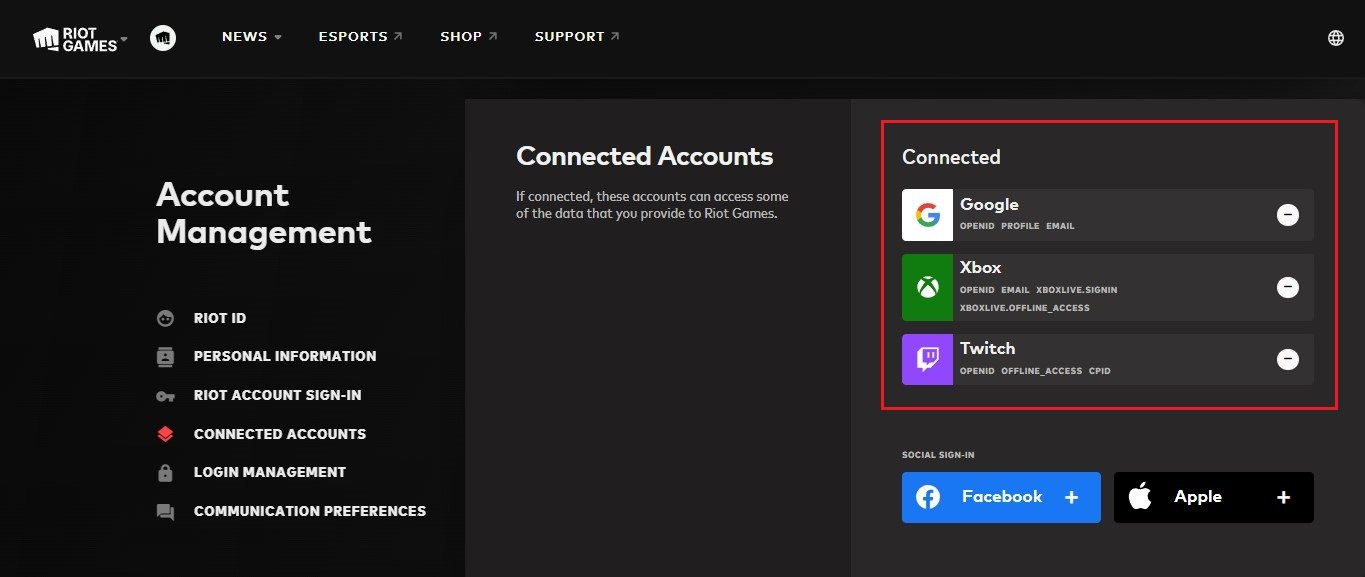The width and height of the screenshot is (1365, 577).
Task: Expand the Riot Games logo dropdown arrow
Action: click(x=124, y=41)
